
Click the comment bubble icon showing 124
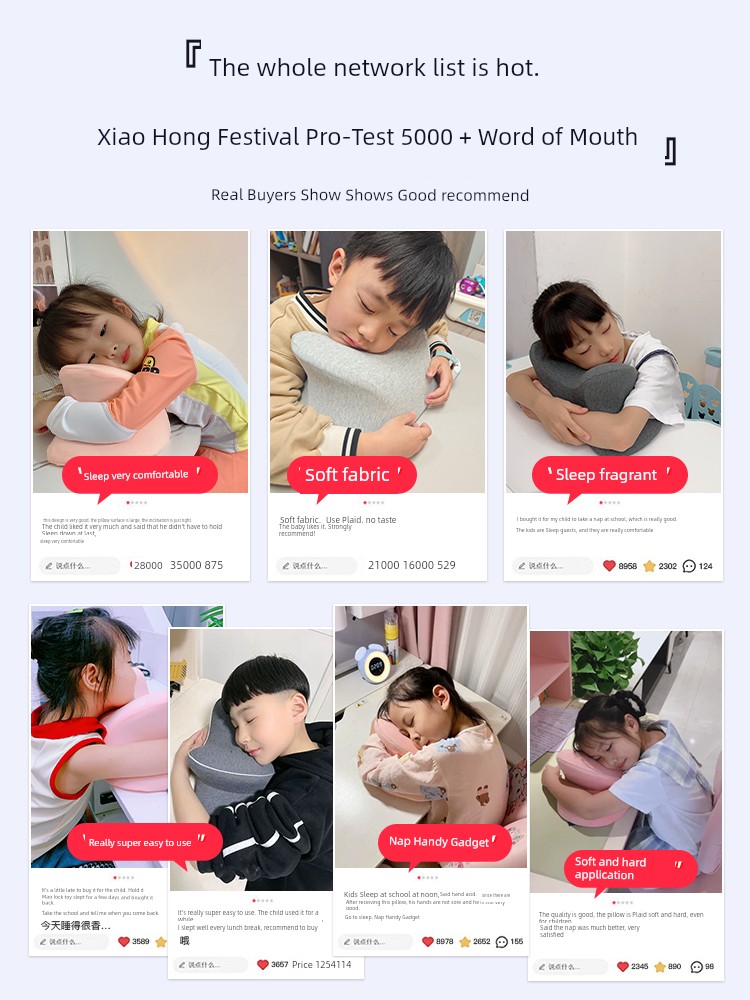coord(689,566)
